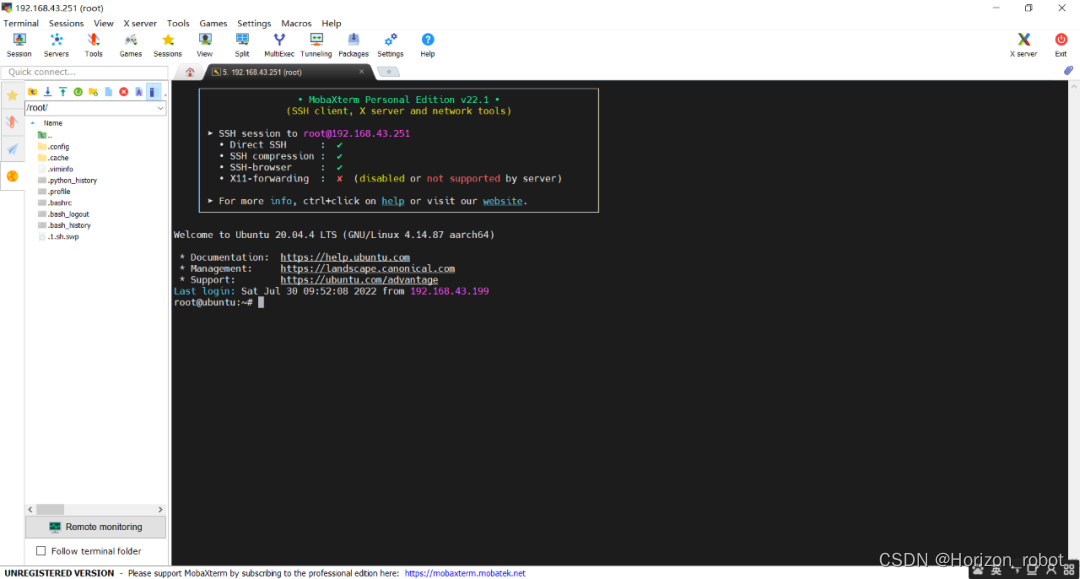Select the .bash_history file
The width and height of the screenshot is (1080, 579).
[64, 226]
